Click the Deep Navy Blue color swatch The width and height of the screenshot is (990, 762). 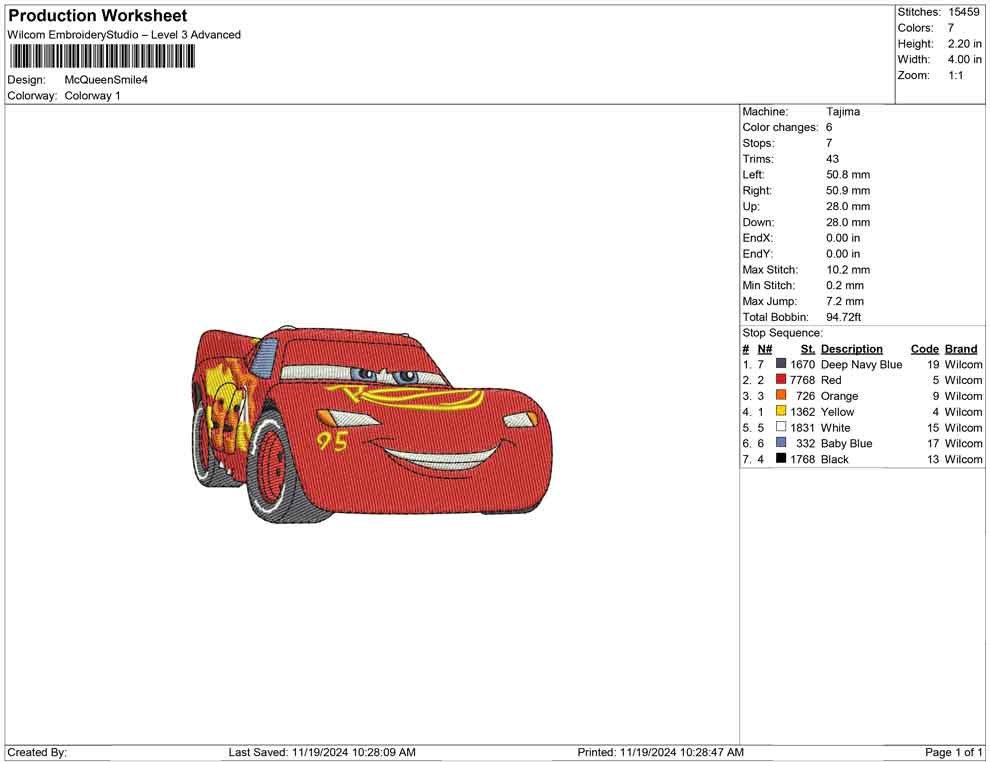click(781, 364)
